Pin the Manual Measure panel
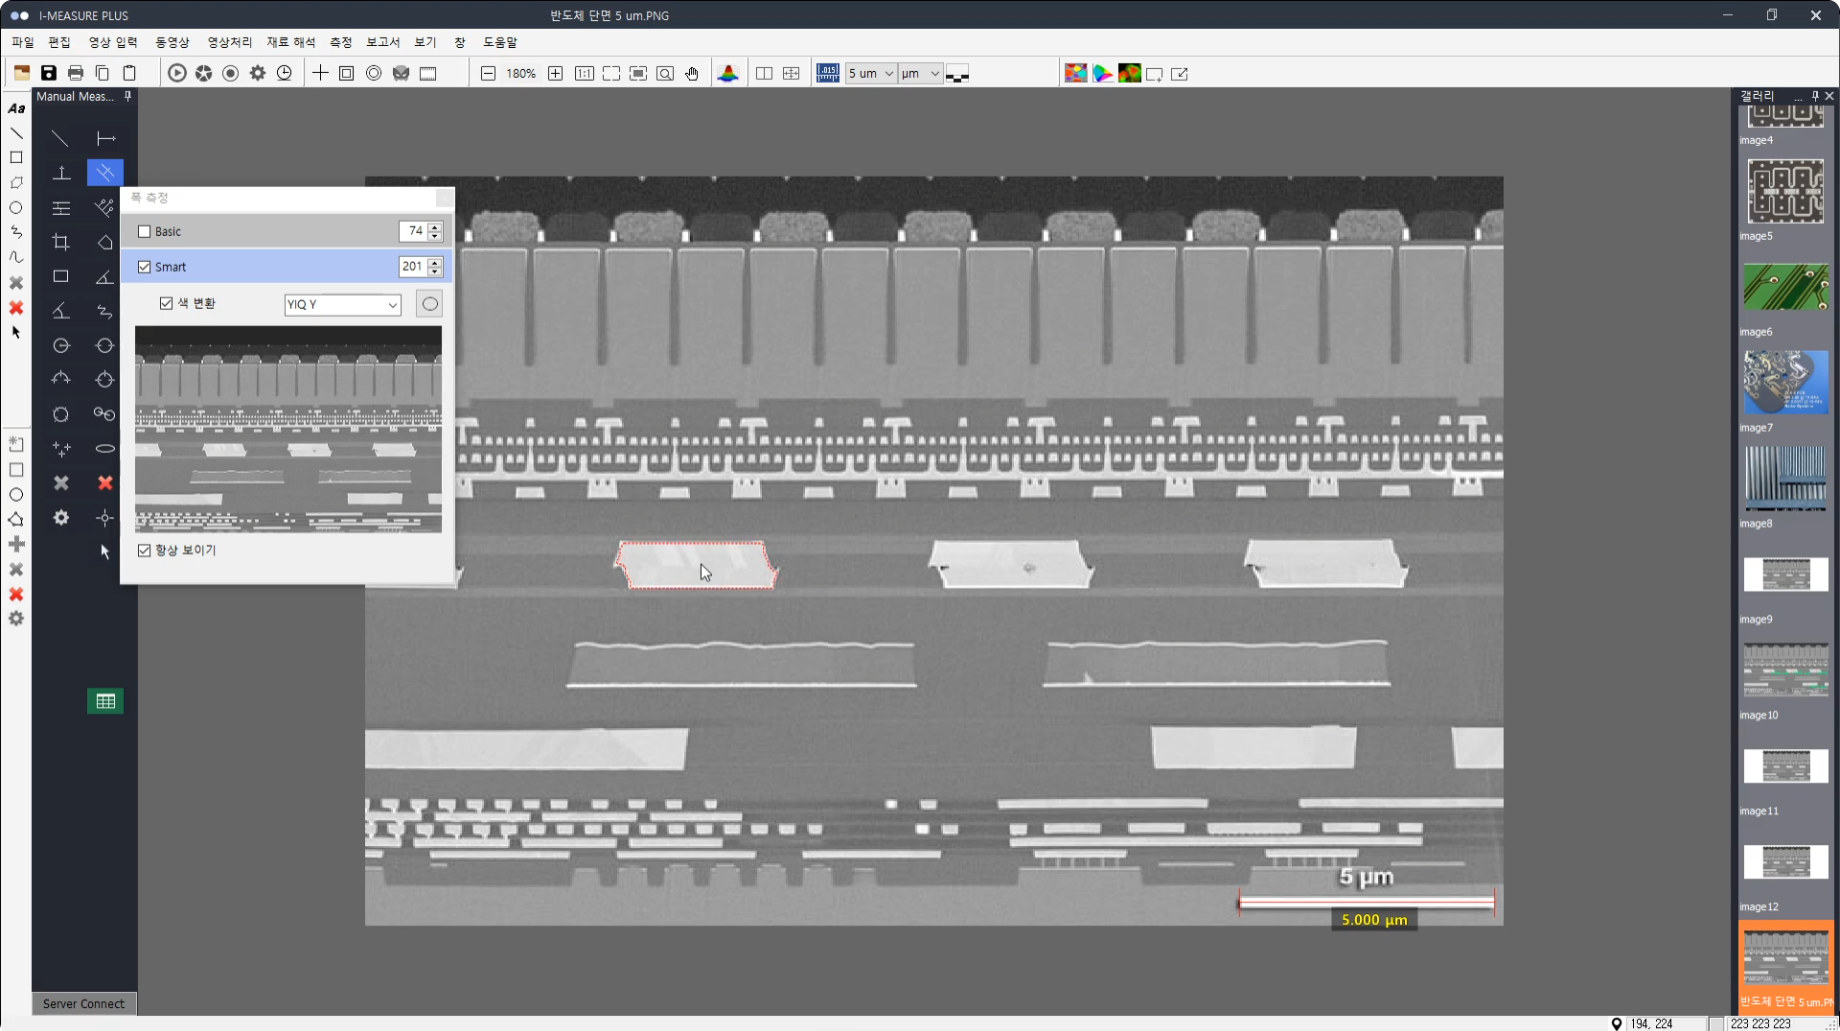This screenshot has height=1031, width=1840. [x=128, y=96]
